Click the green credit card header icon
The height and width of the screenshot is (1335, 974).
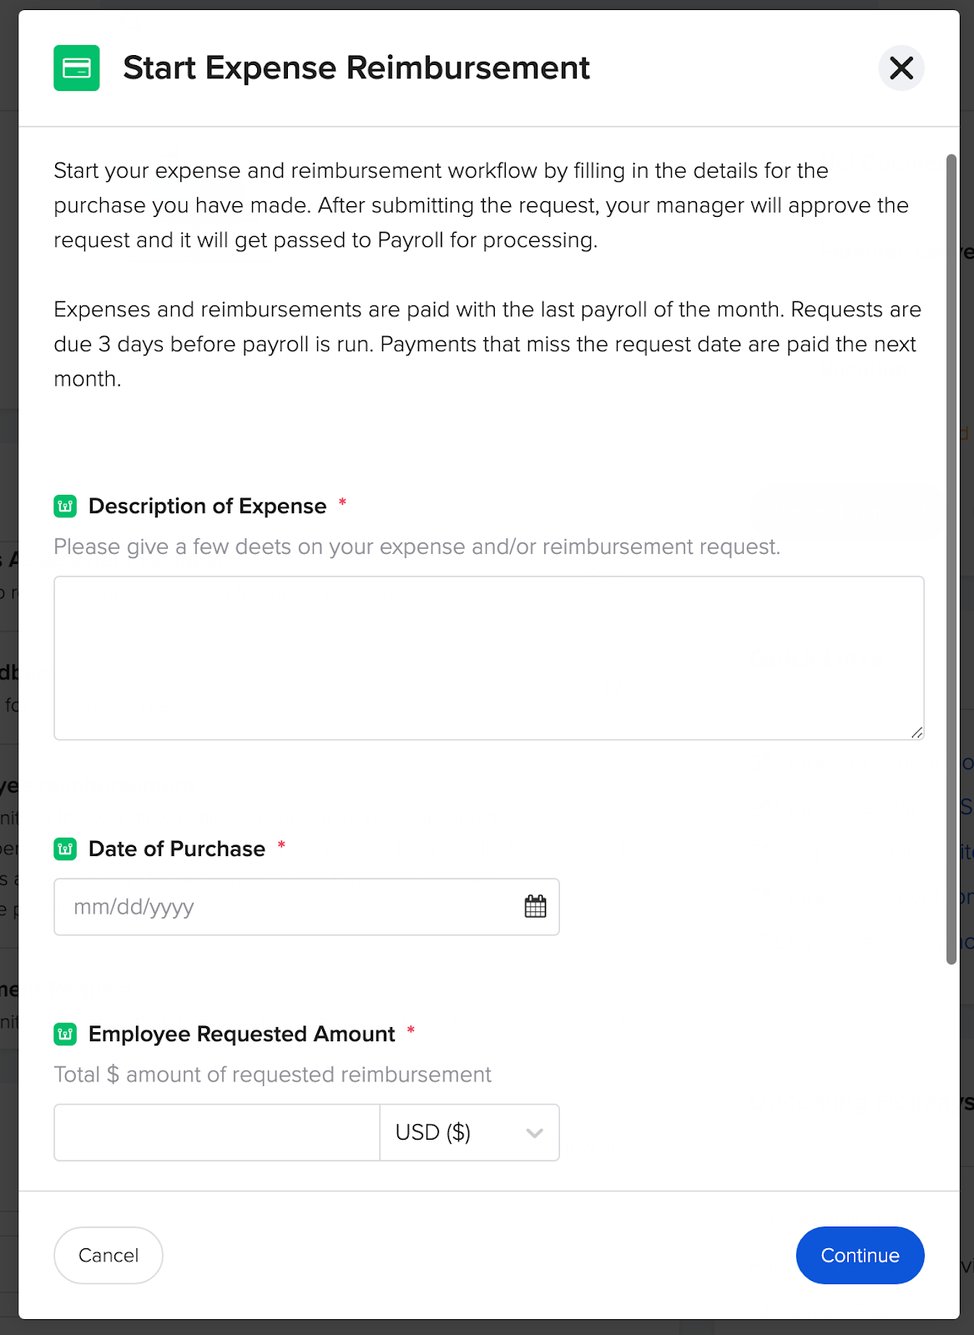[77, 68]
